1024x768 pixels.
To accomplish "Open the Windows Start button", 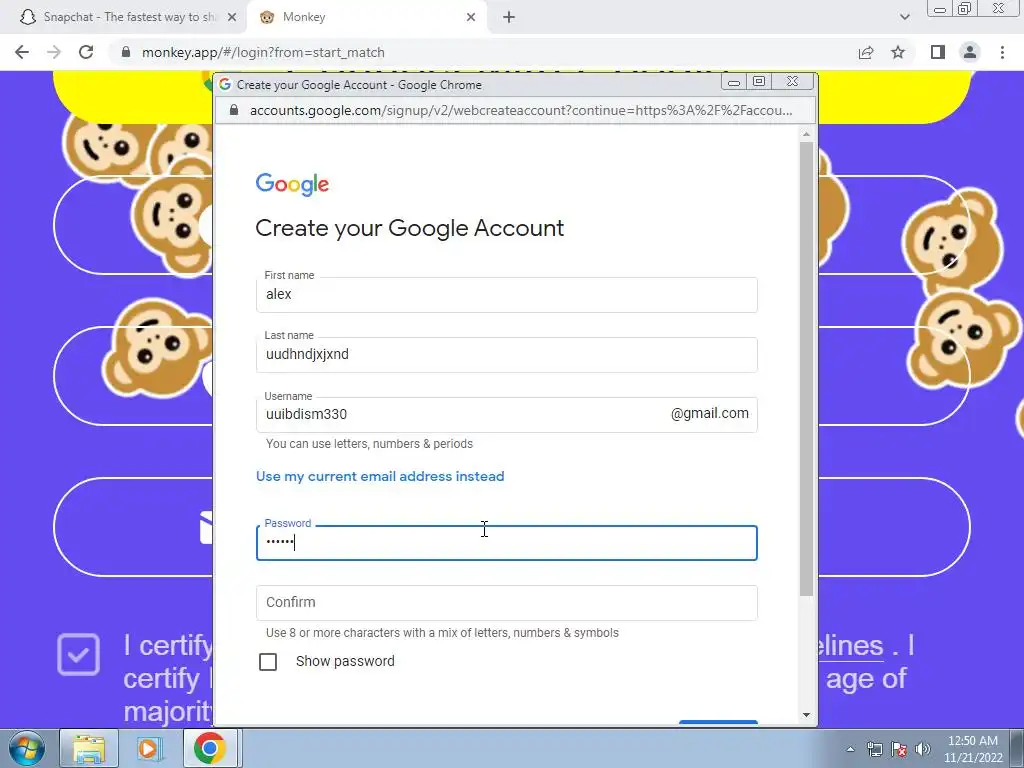I will 26,749.
